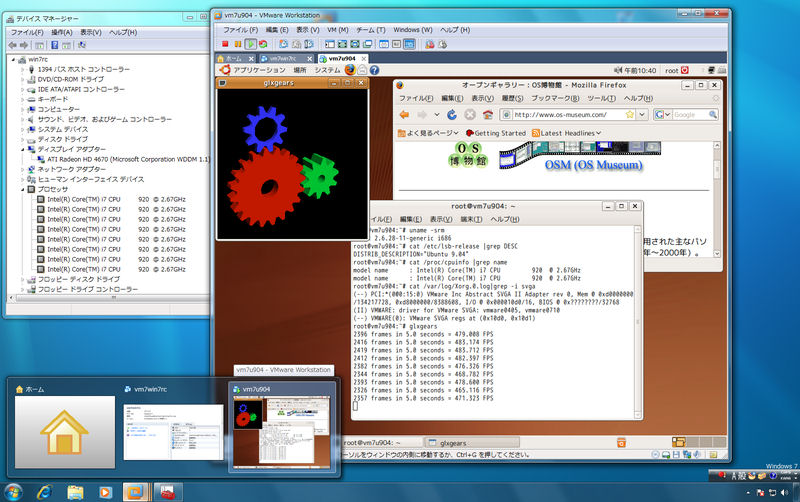Open the Firefox search engine selector dropdown
The image size is (800, 502).
coord(662,115)
